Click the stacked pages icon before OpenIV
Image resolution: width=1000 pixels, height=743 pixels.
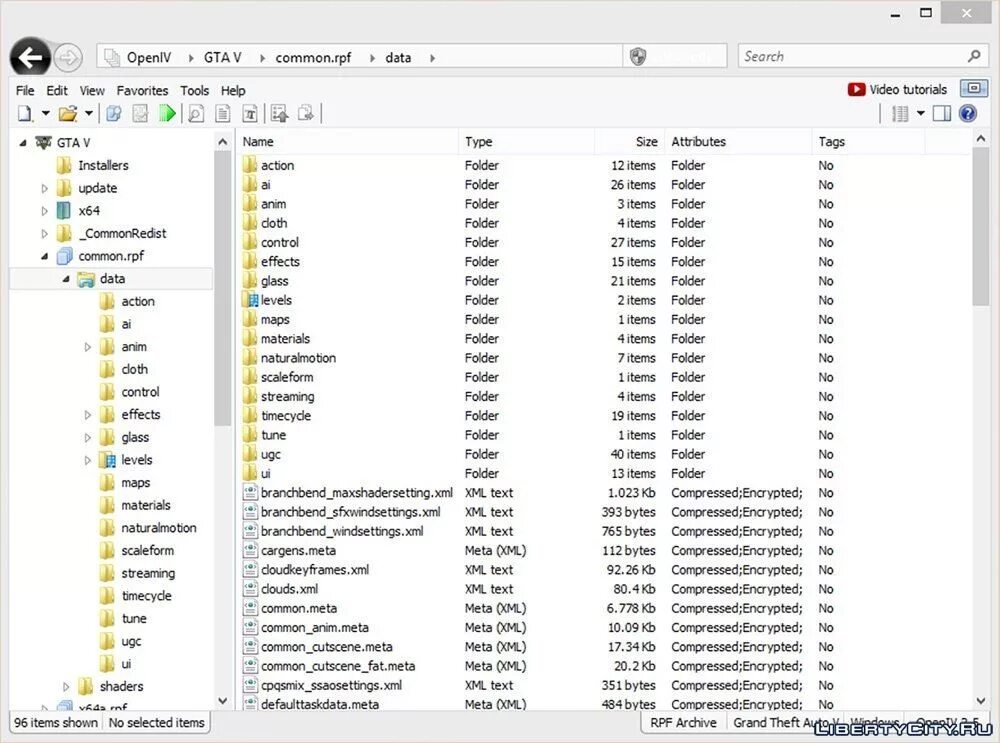click(x=112, y=57)
